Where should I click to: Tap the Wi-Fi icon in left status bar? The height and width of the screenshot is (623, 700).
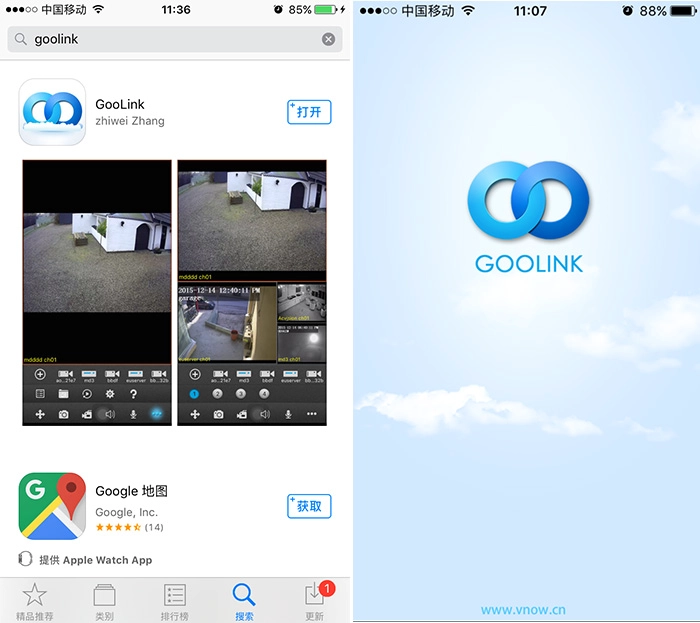click(98, 9)
